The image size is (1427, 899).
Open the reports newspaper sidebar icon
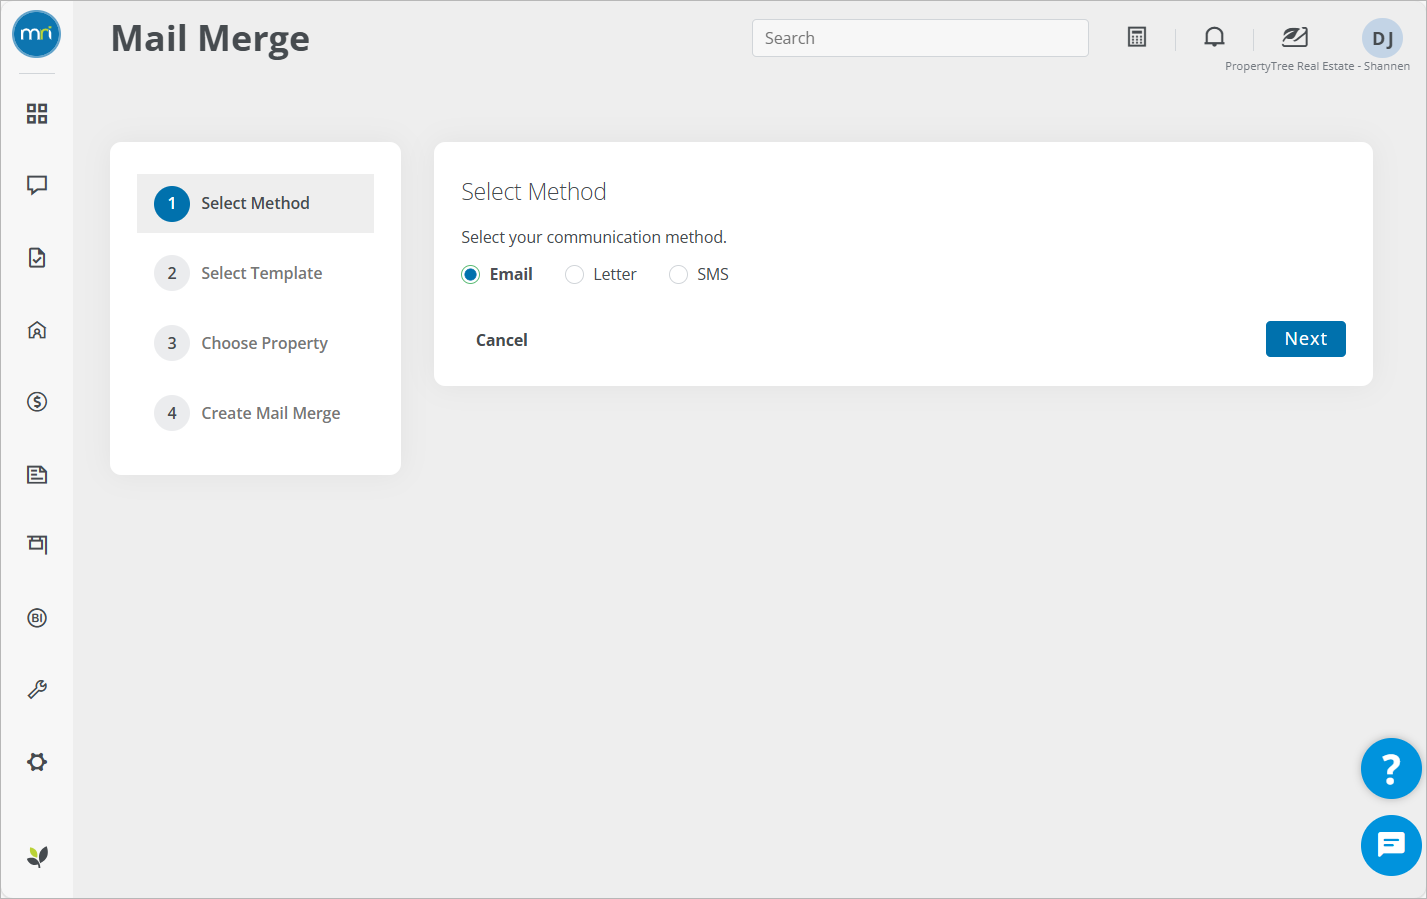(x=37, y=474)
